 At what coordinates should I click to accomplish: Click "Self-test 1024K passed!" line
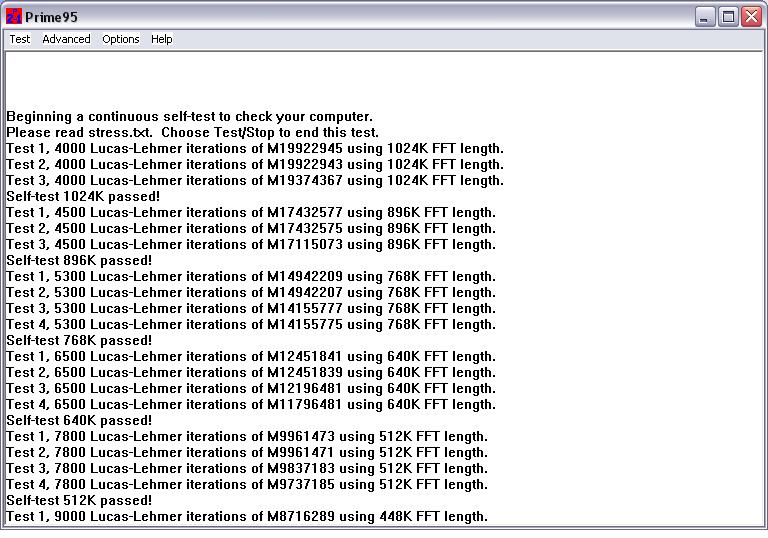[x=83, y=196]
